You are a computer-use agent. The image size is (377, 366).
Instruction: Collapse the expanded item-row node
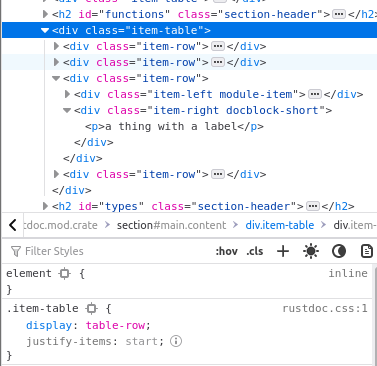pos(56,78)
